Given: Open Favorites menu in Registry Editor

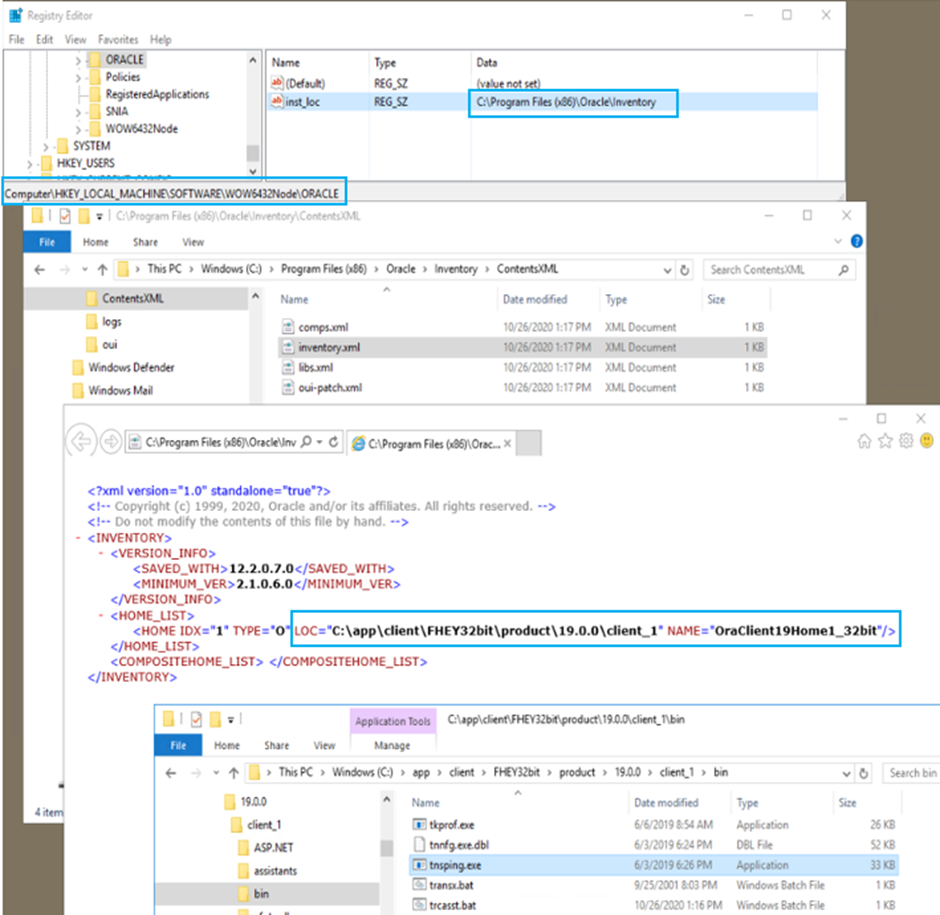Looking at the screenshot, I should point(118,40).
